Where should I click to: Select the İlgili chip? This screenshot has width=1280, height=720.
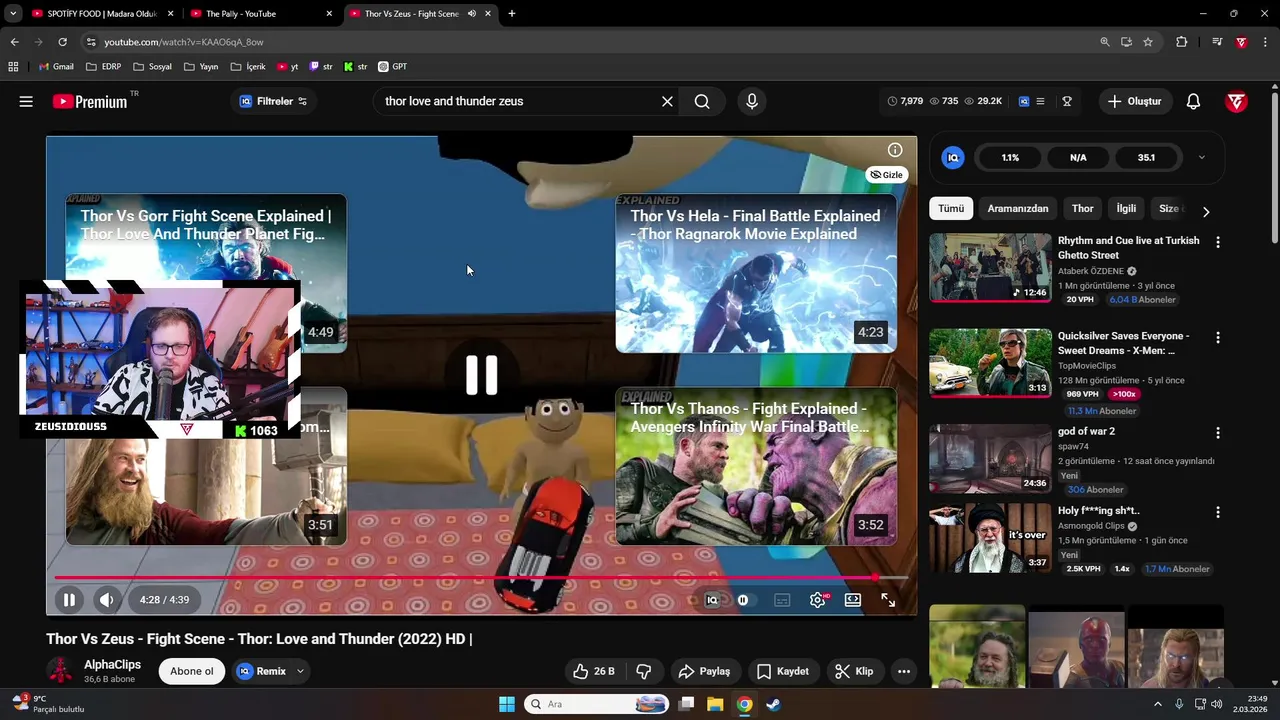pyautogui.click(x=1126, y=209)
